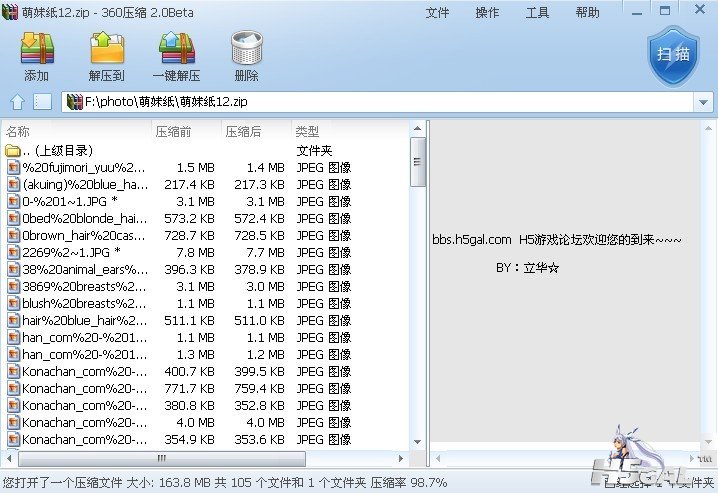This screenshot has height=493, width=718.
Task: Open the 工具 (Tools) menu
Action: [537, 13]
